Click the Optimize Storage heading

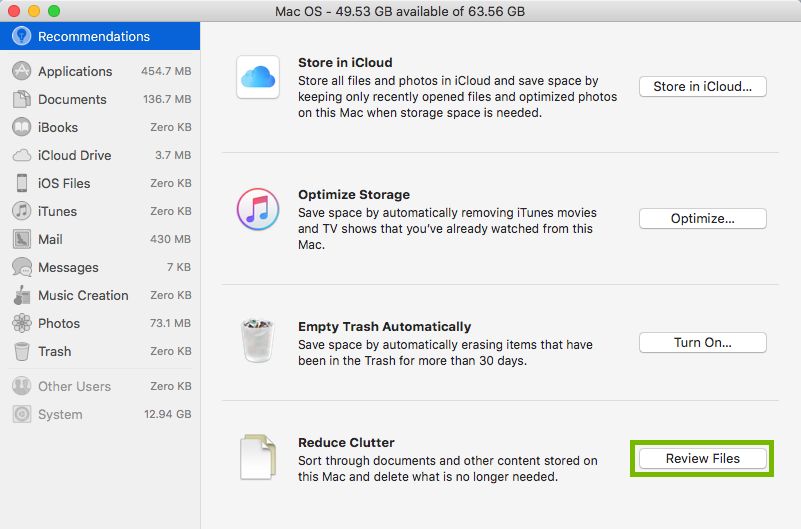click(x=354, y=195)
